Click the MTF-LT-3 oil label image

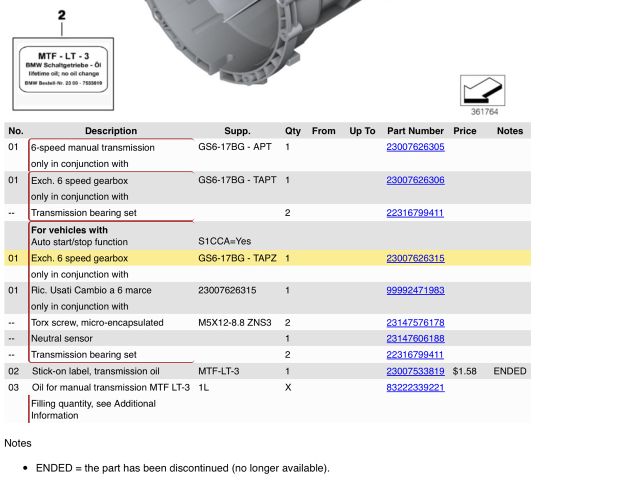point(62,73)
